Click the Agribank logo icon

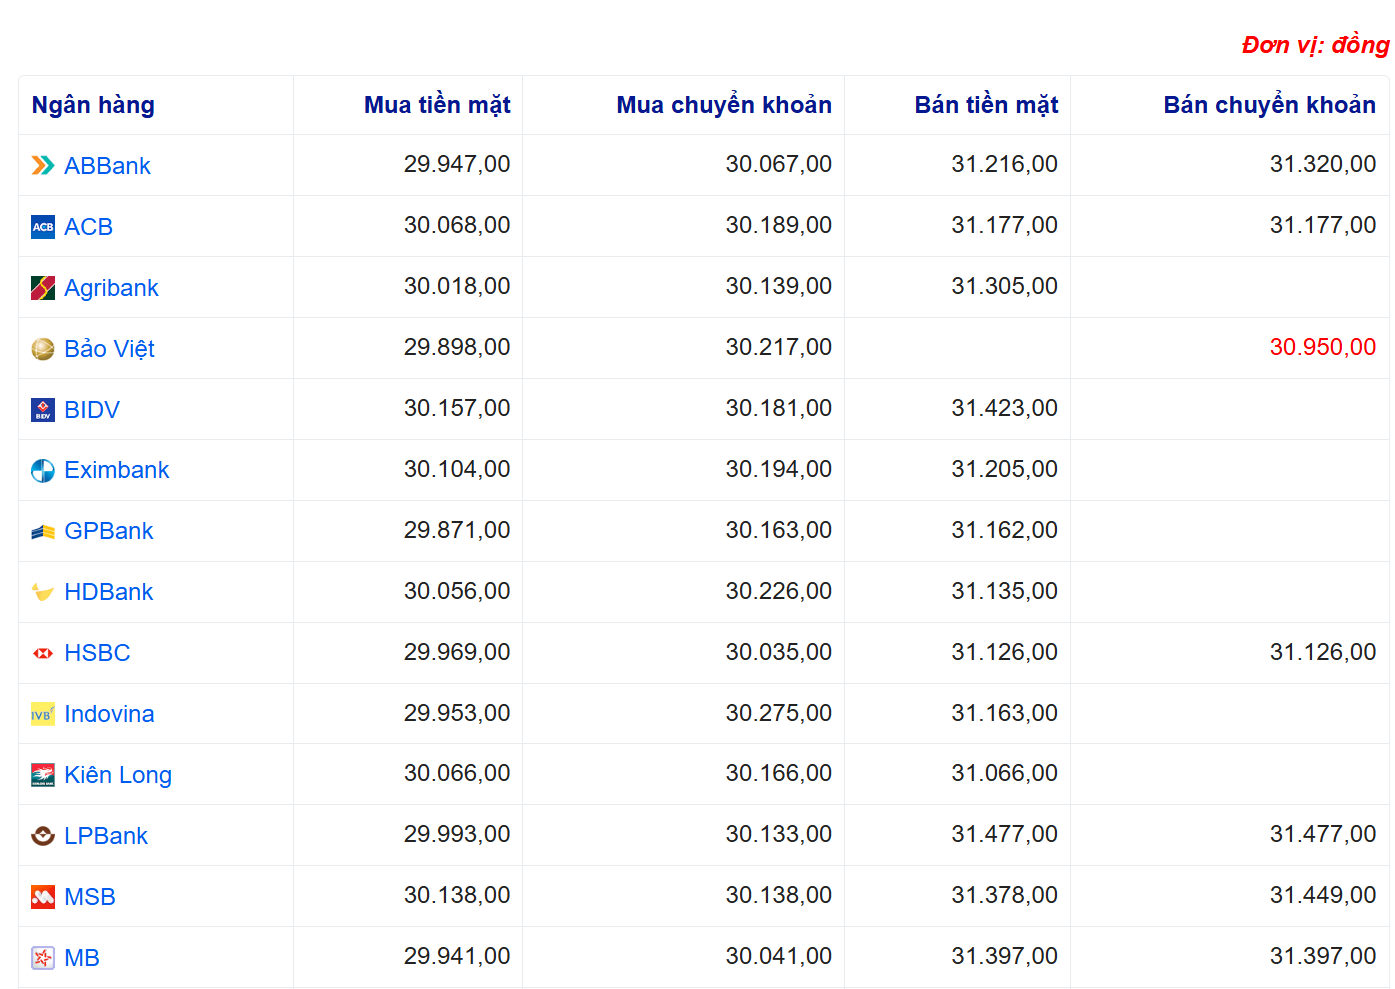(42, 288)
